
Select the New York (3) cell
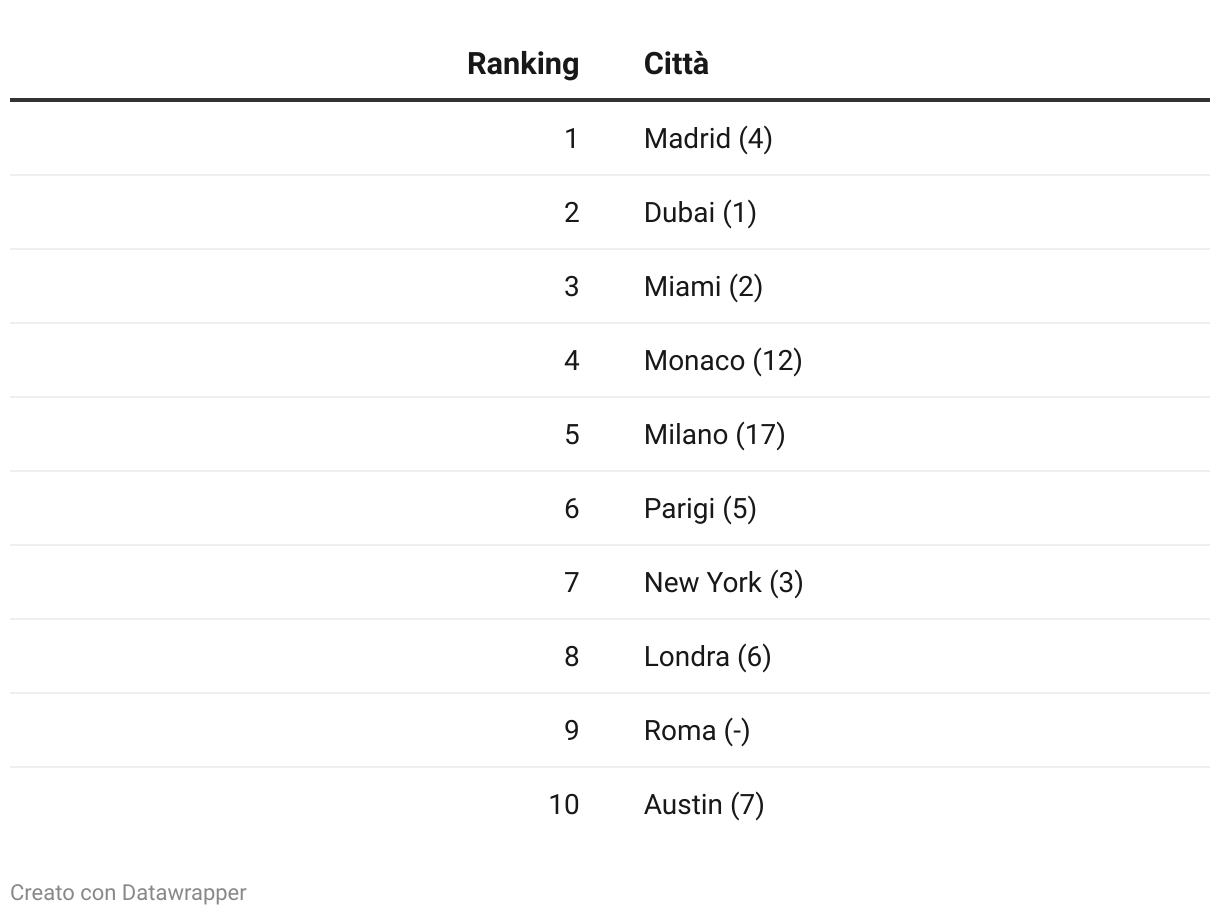[723, 582]
